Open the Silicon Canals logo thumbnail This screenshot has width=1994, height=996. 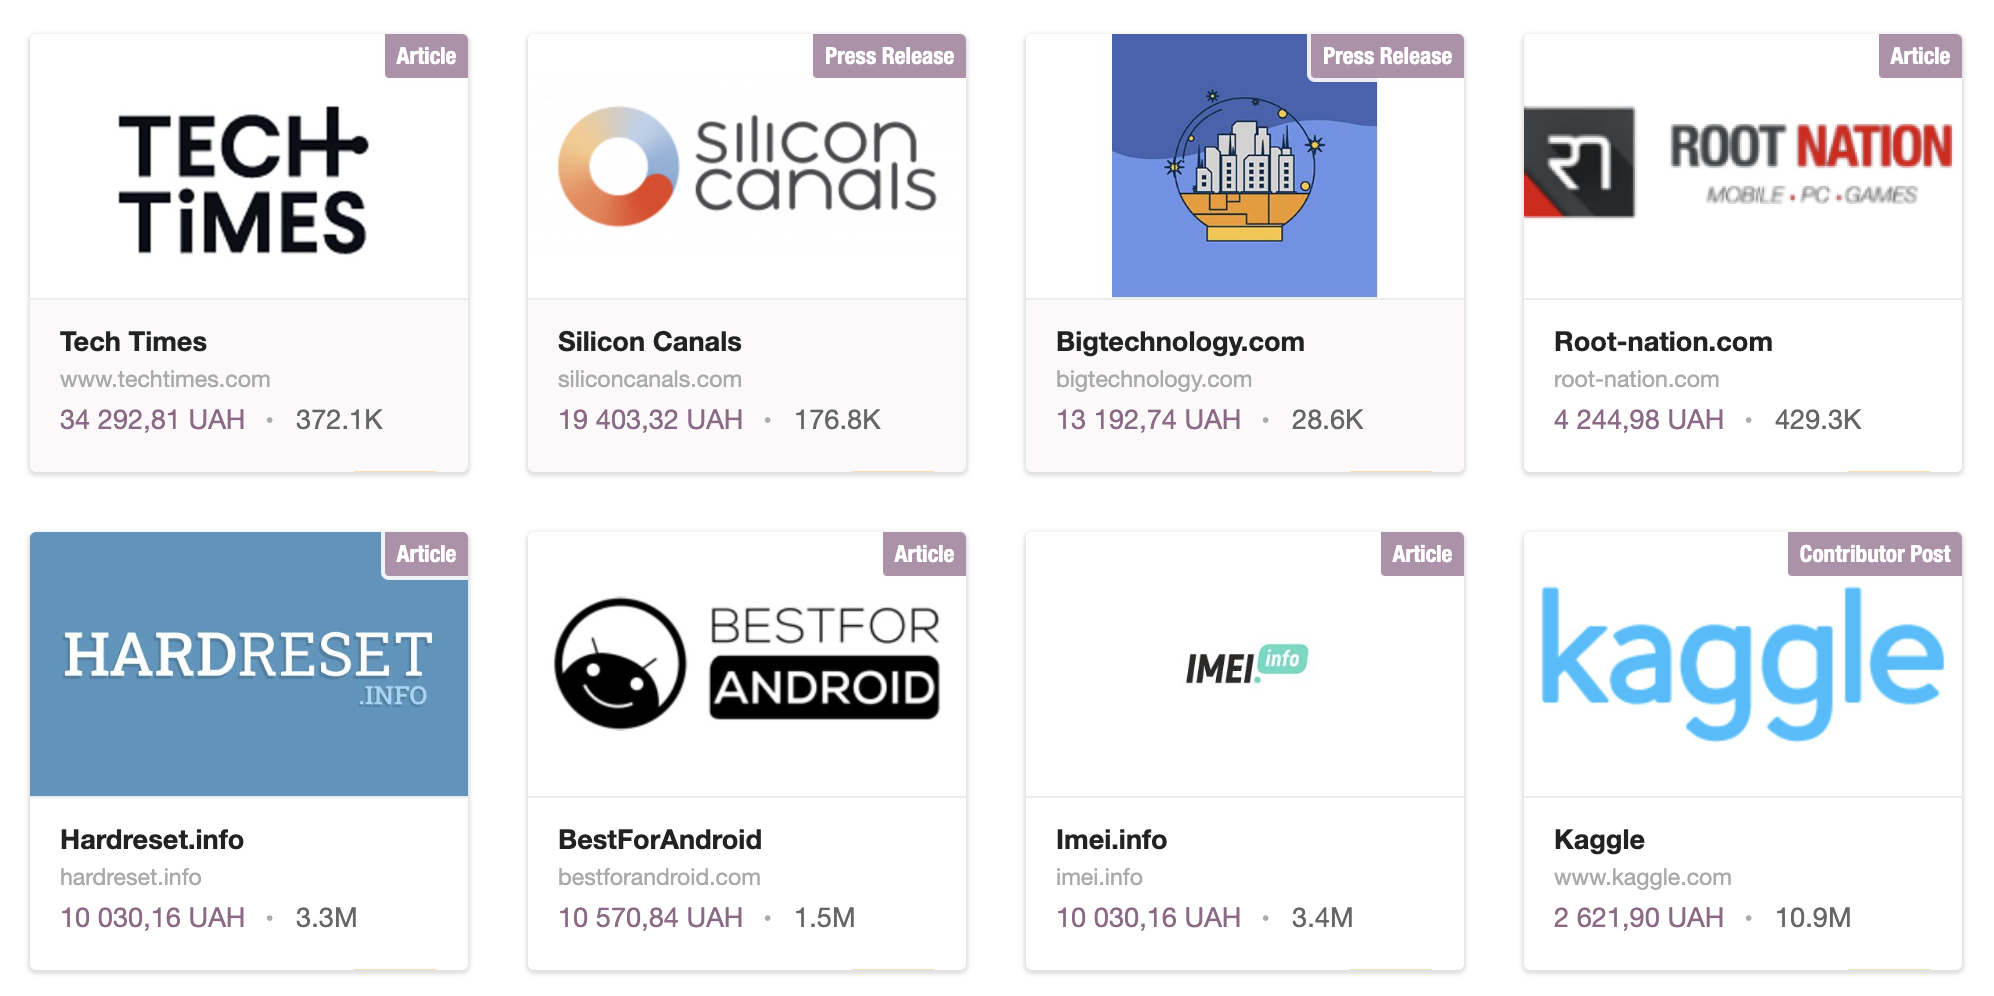[746, 167]
